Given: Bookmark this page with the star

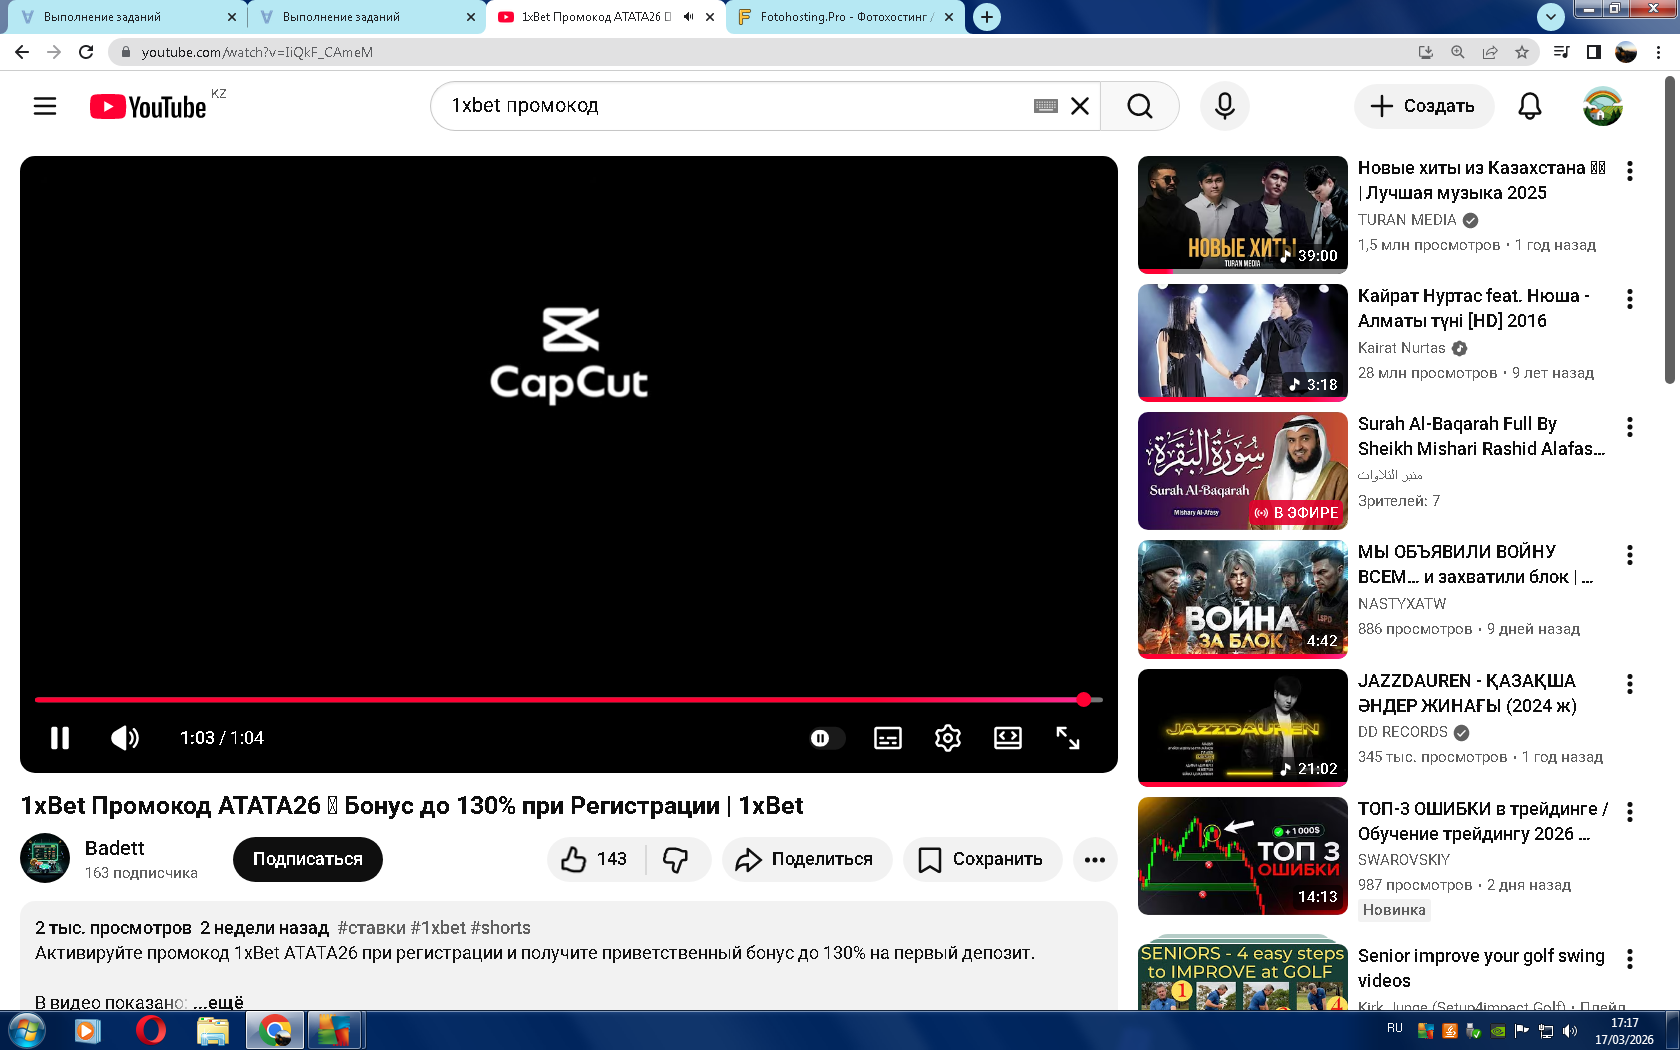Looking at the screenshot, I should [1522, 52].
